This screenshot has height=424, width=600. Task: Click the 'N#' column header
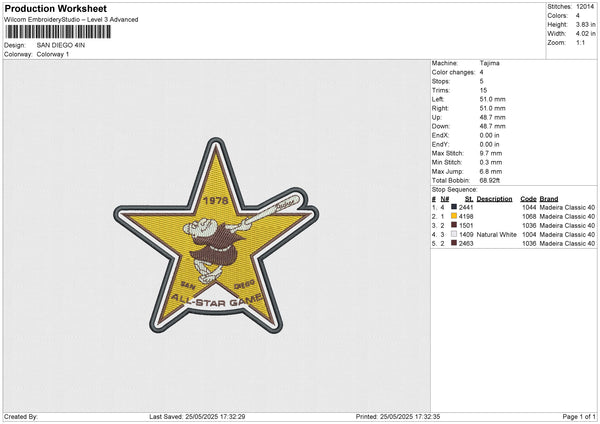coord(445,199)
